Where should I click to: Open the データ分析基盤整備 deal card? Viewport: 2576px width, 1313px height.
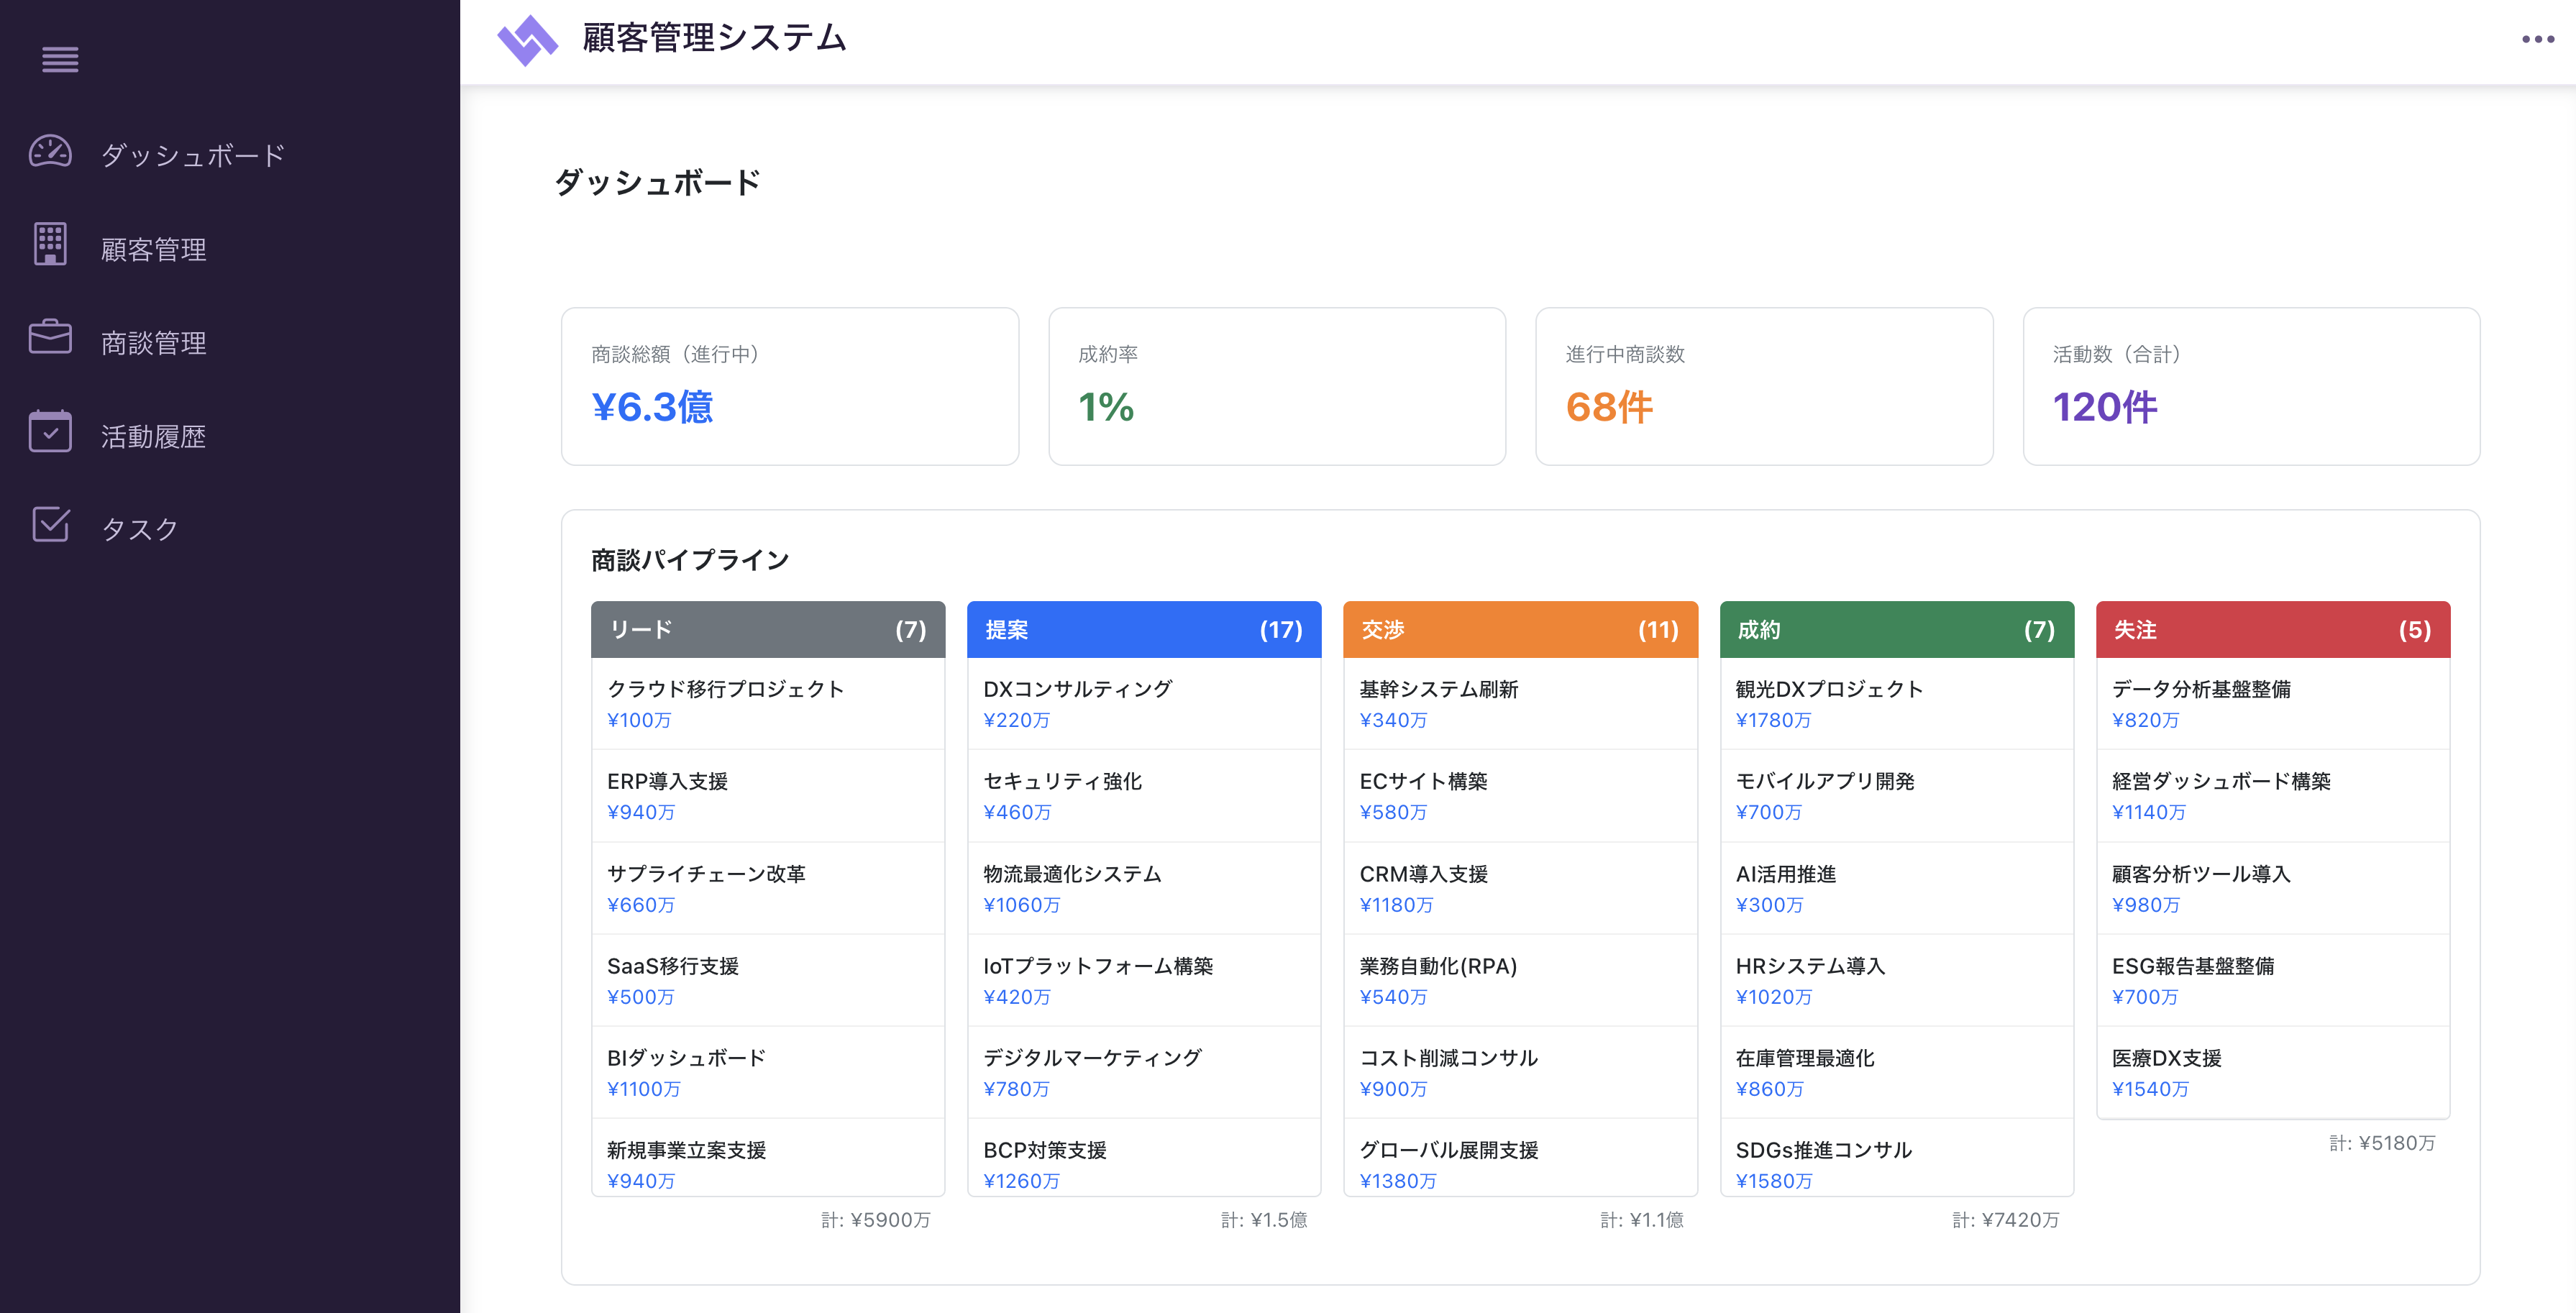2273,703
